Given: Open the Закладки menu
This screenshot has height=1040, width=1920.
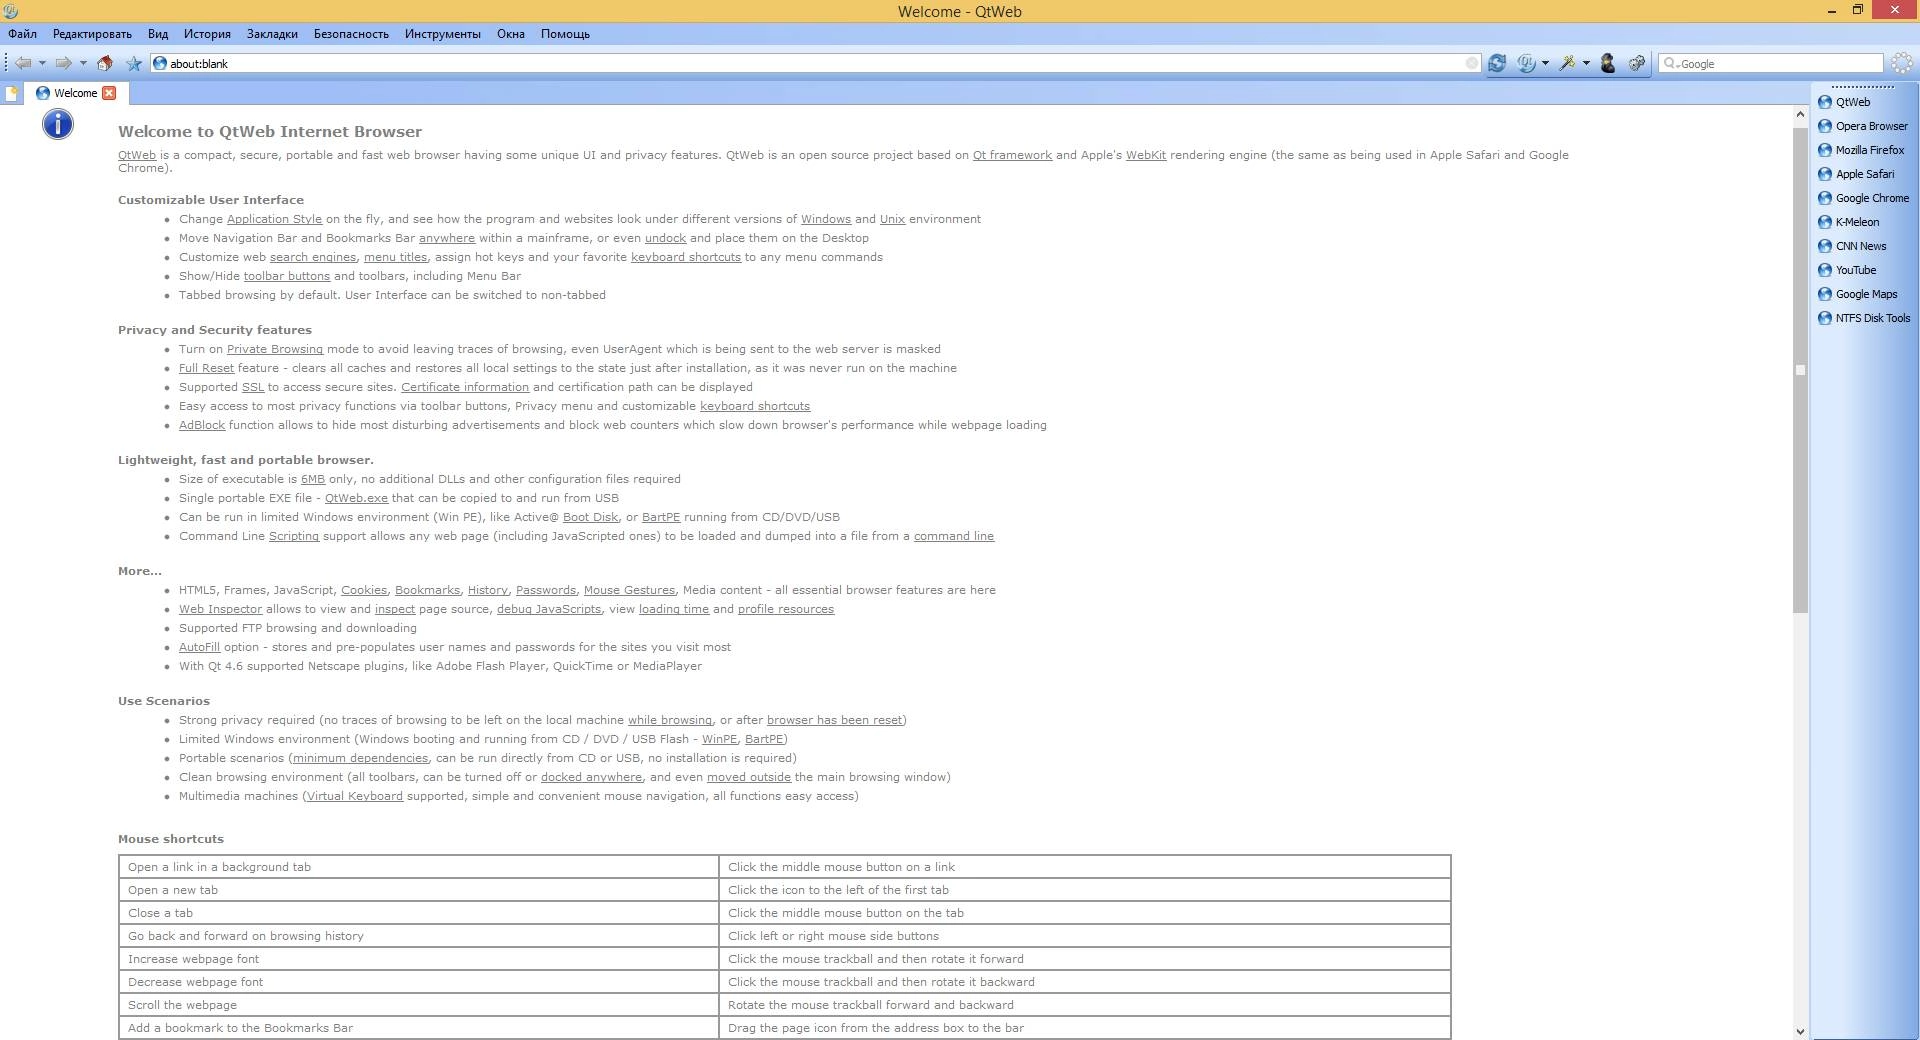Looking at the screenshot, I should 272,34.
